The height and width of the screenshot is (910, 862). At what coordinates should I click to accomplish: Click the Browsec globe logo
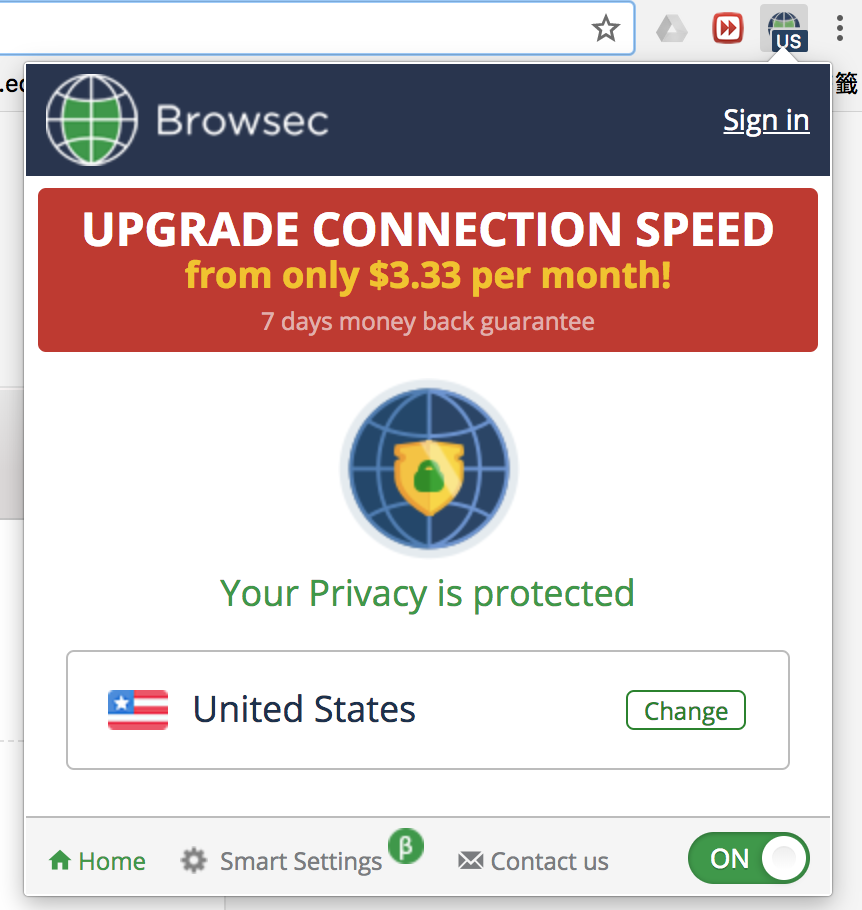[x=92, y=120]
